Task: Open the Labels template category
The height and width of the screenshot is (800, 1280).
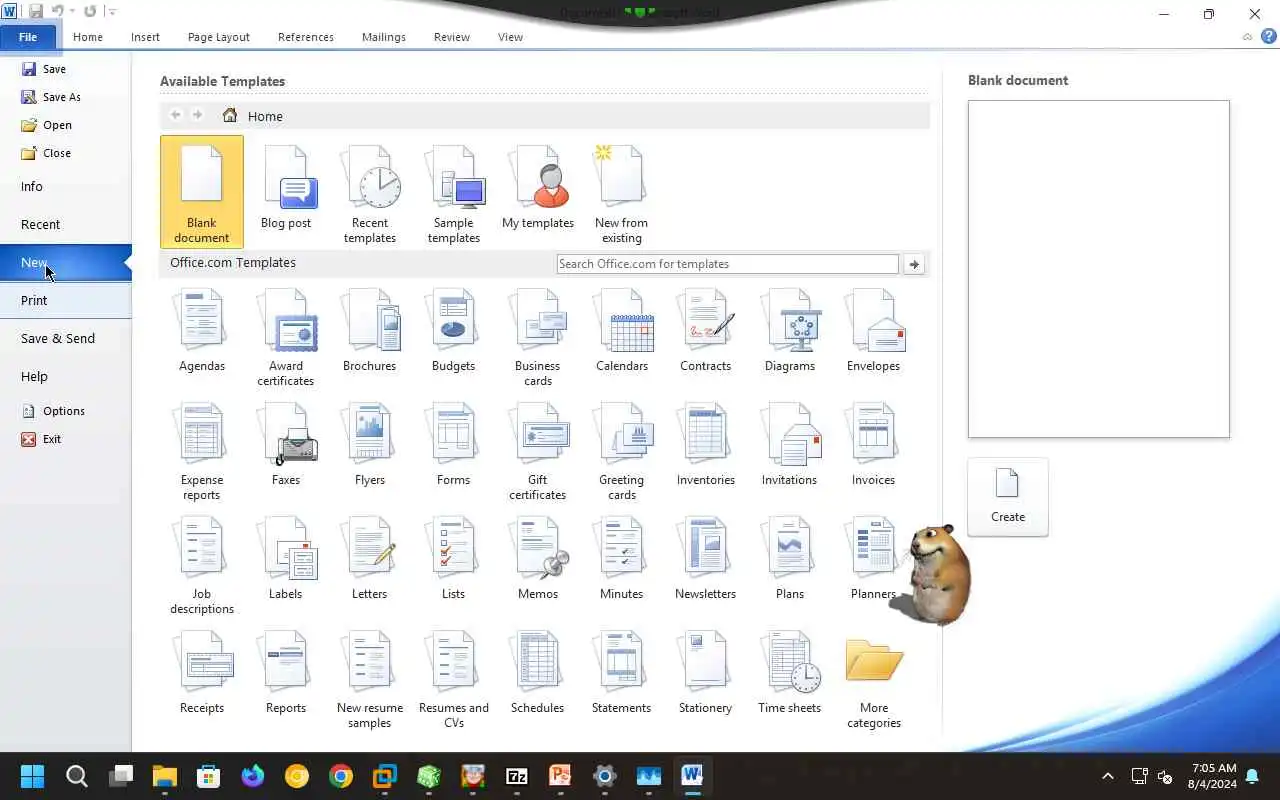Action: tap(286, 559)
